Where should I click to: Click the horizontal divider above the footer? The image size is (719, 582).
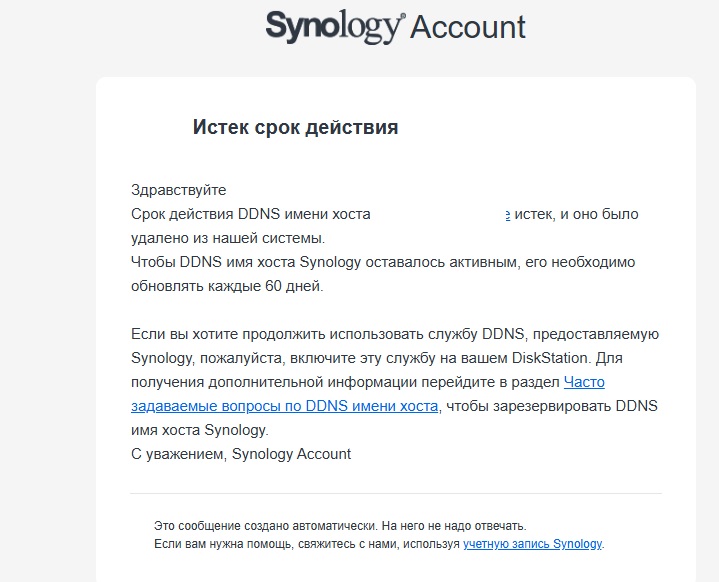click(395, 493)
